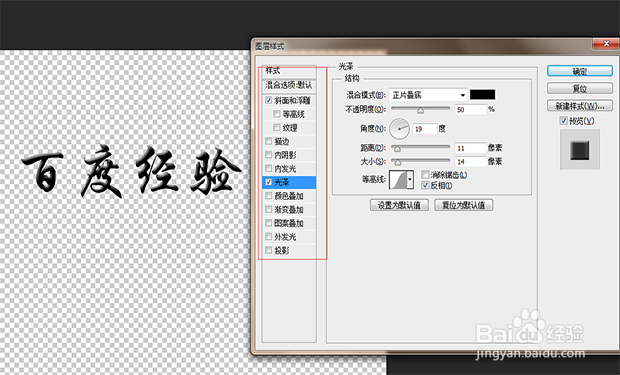Click the opacity value field showing 50
The width and height of the screenshot is (620, 375).
pos(471,110)
